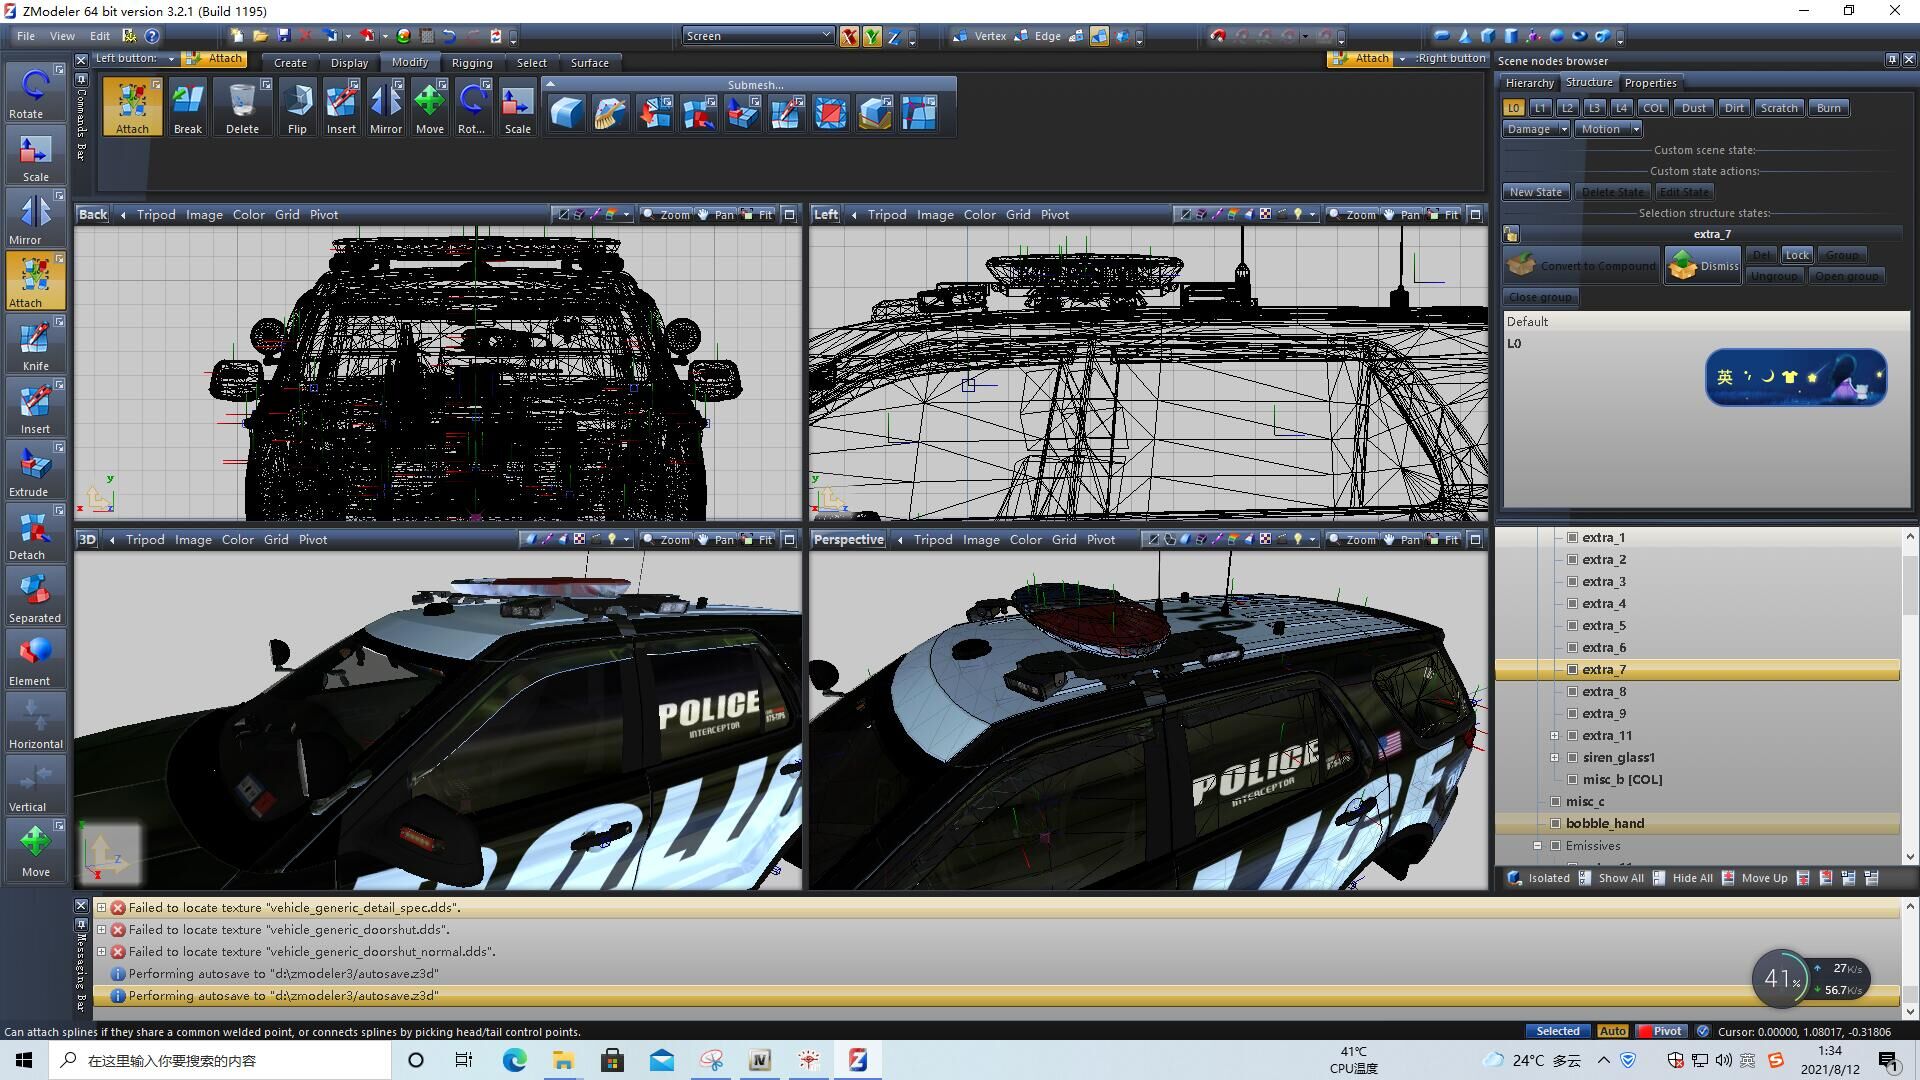Click the Windows search box
The height and width of the screenshot is (1080, 1920).
220,1060
